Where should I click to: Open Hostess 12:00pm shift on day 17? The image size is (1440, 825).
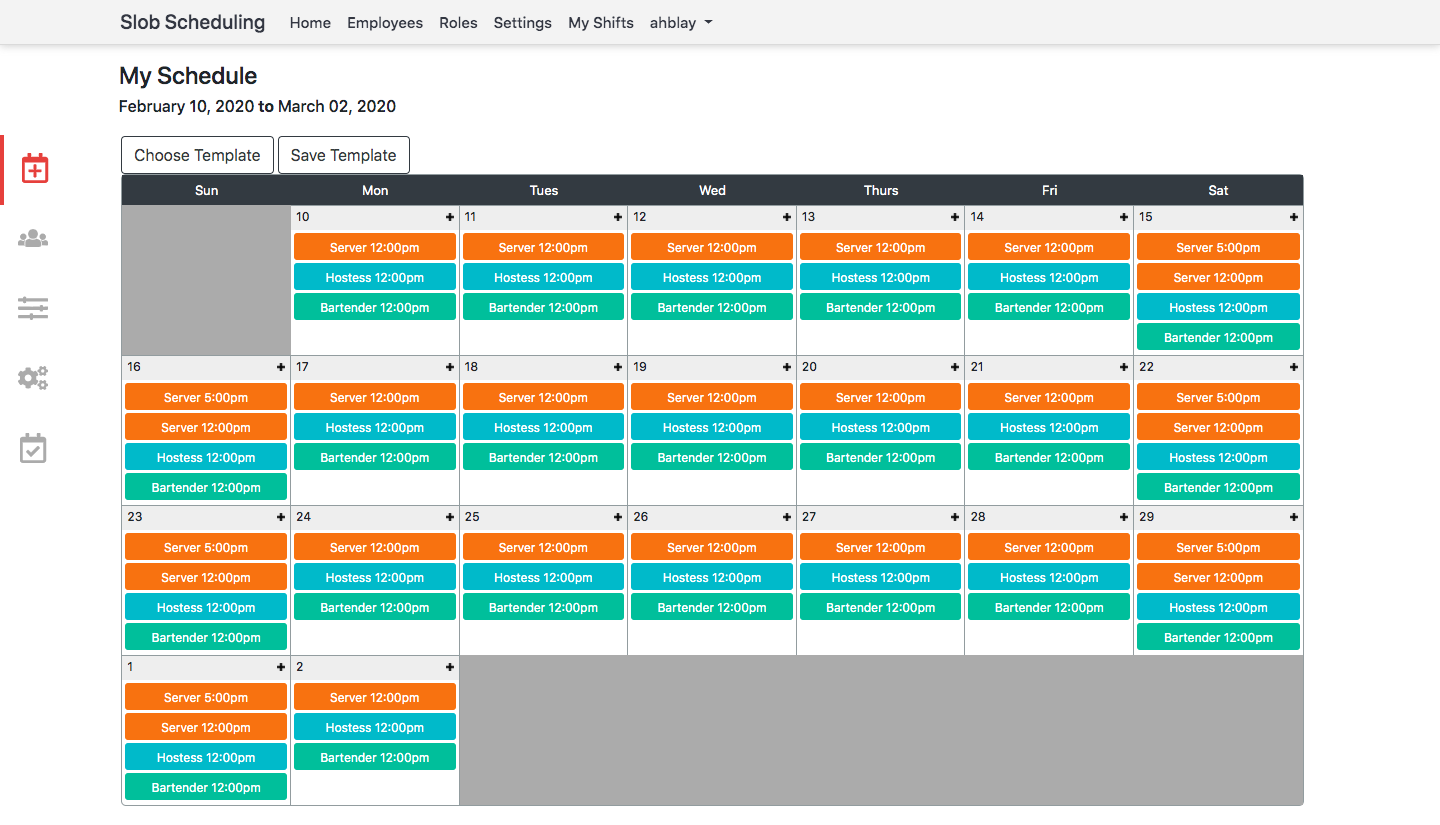click(x=375, y=427)
